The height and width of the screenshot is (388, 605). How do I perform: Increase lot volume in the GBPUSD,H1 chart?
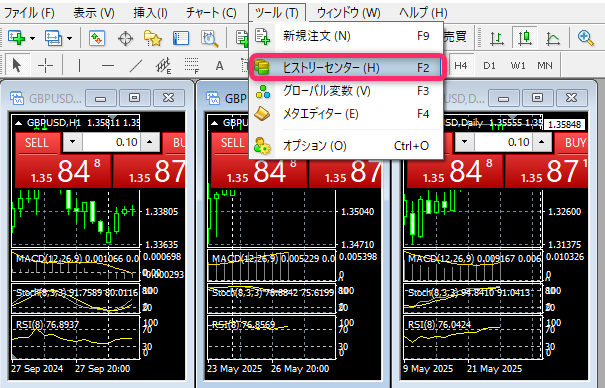(149, 142)
